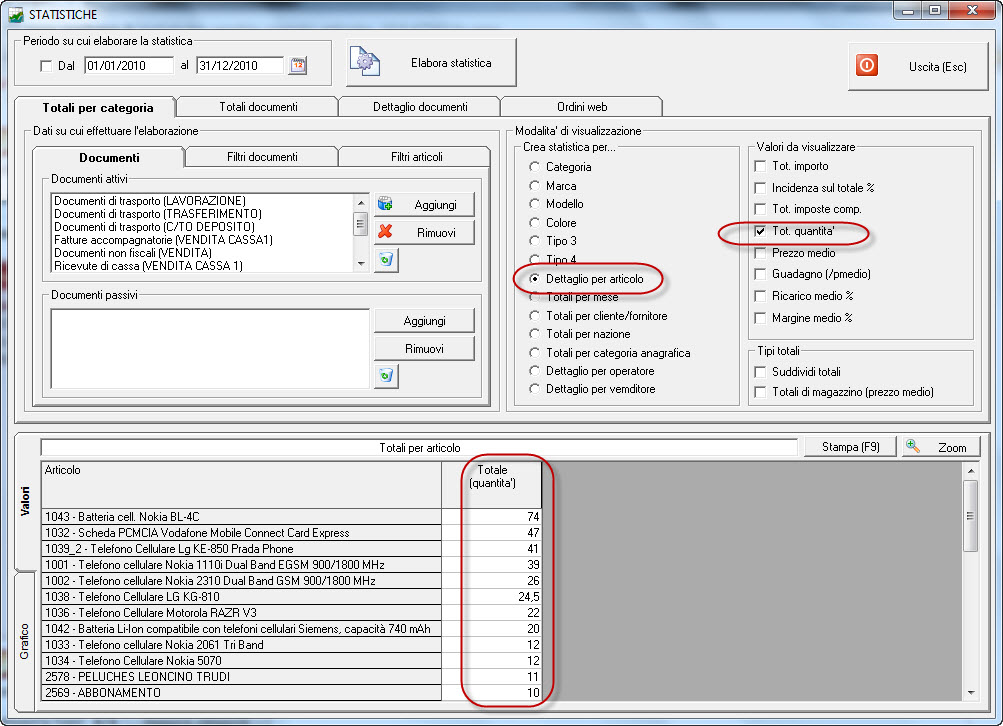Open the Filtri documenti subtab
Viewport: 1003px width, 726px height.
[x=262, y=157]
